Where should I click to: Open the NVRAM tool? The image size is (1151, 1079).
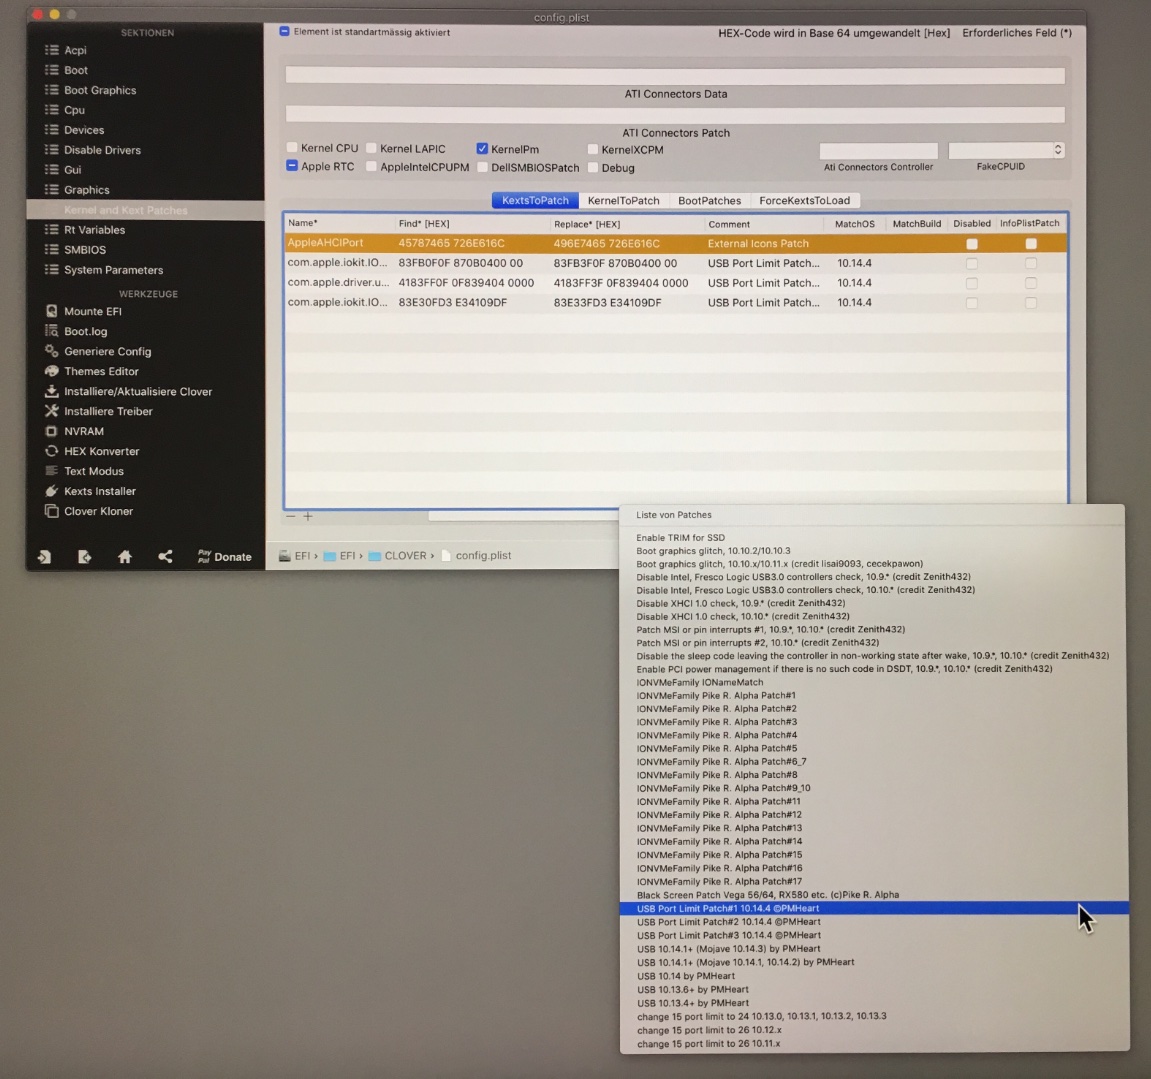[84, 431]
